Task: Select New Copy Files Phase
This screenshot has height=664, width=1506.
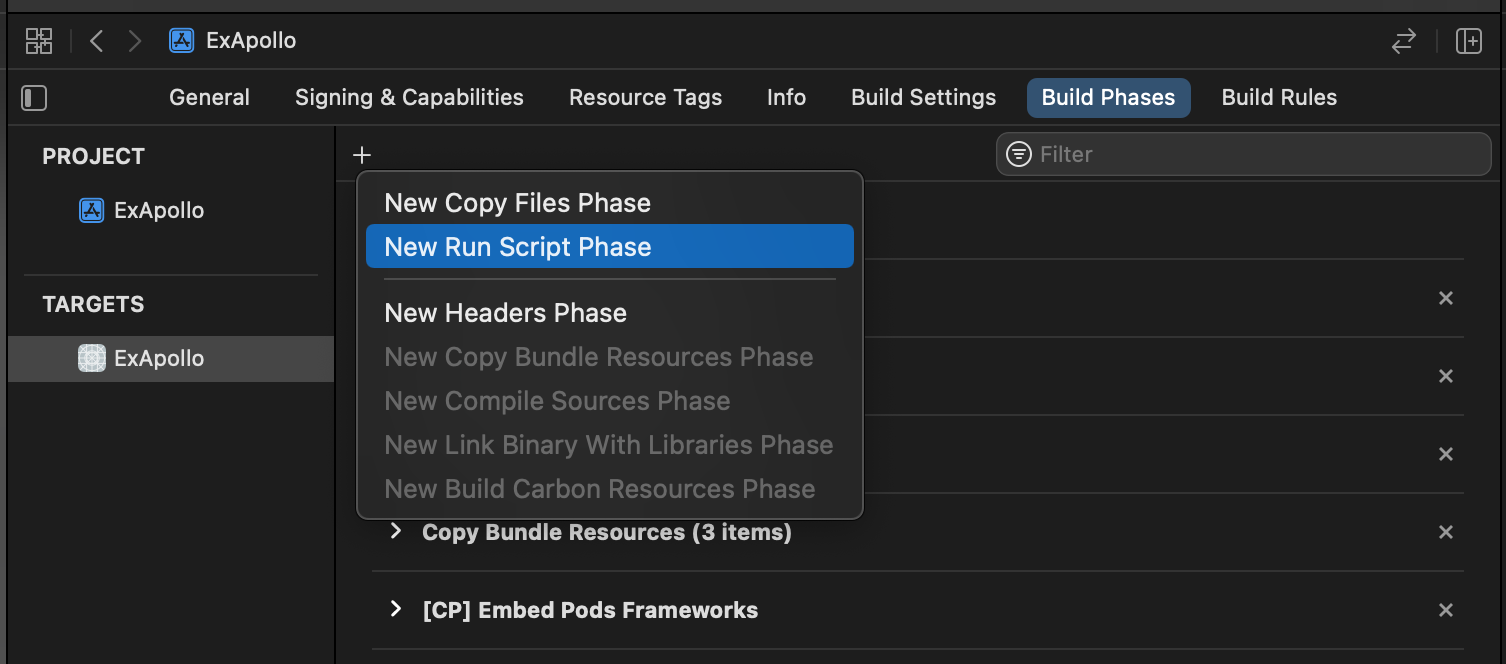Action: 517,203
